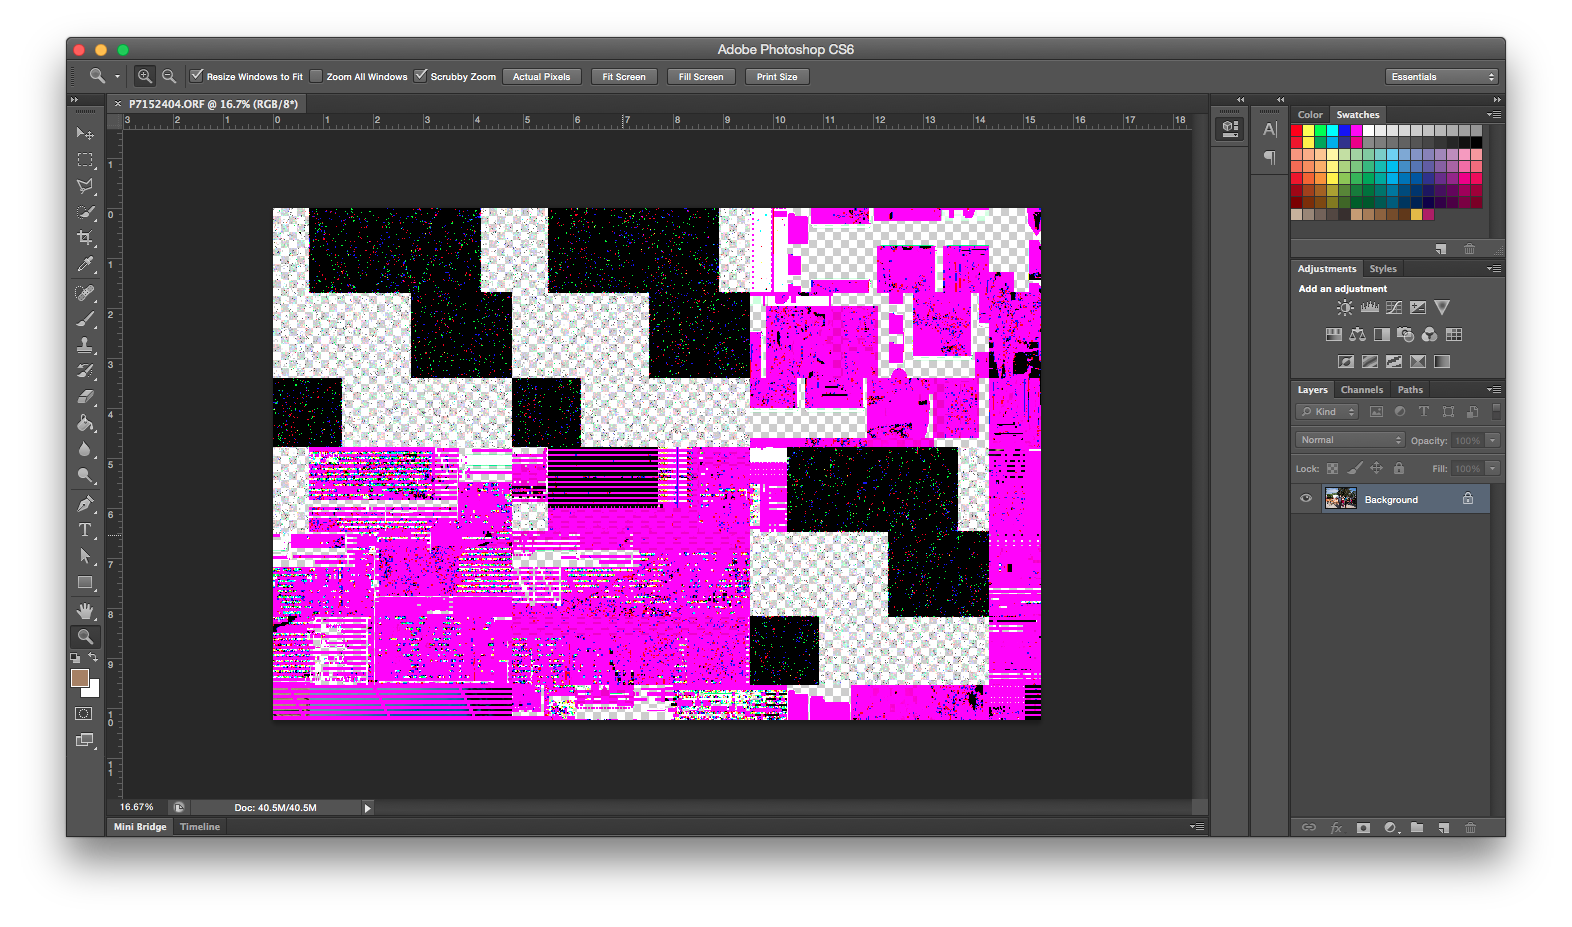Image resolution: width=1572 pixels, height=927 pixels.
Task: Switch to the Paths tab
Action: coord(1410,390)
